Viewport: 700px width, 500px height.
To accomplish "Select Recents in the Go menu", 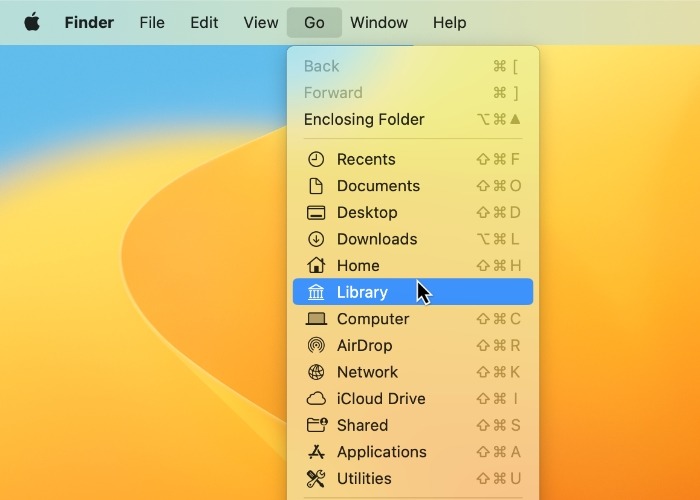I will [x=413, y=159].
